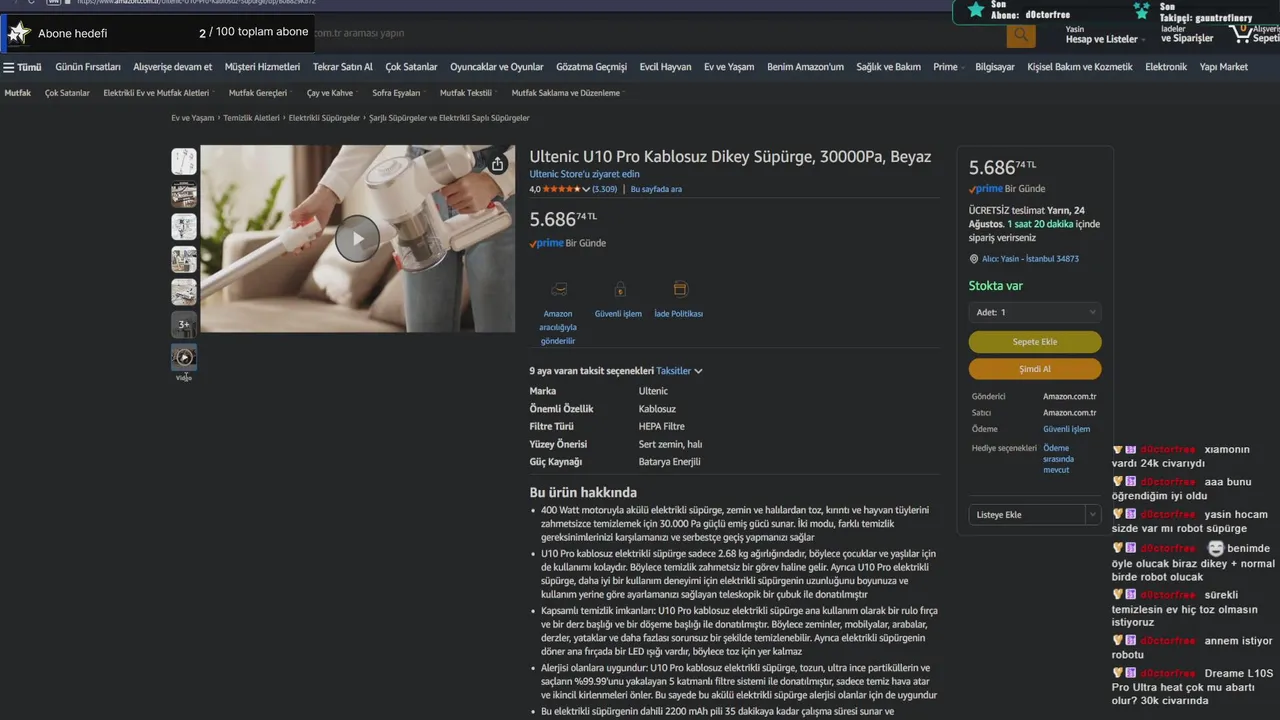
Task: Select the fifth product thumbnail image
Action: (x=184, y=292)
